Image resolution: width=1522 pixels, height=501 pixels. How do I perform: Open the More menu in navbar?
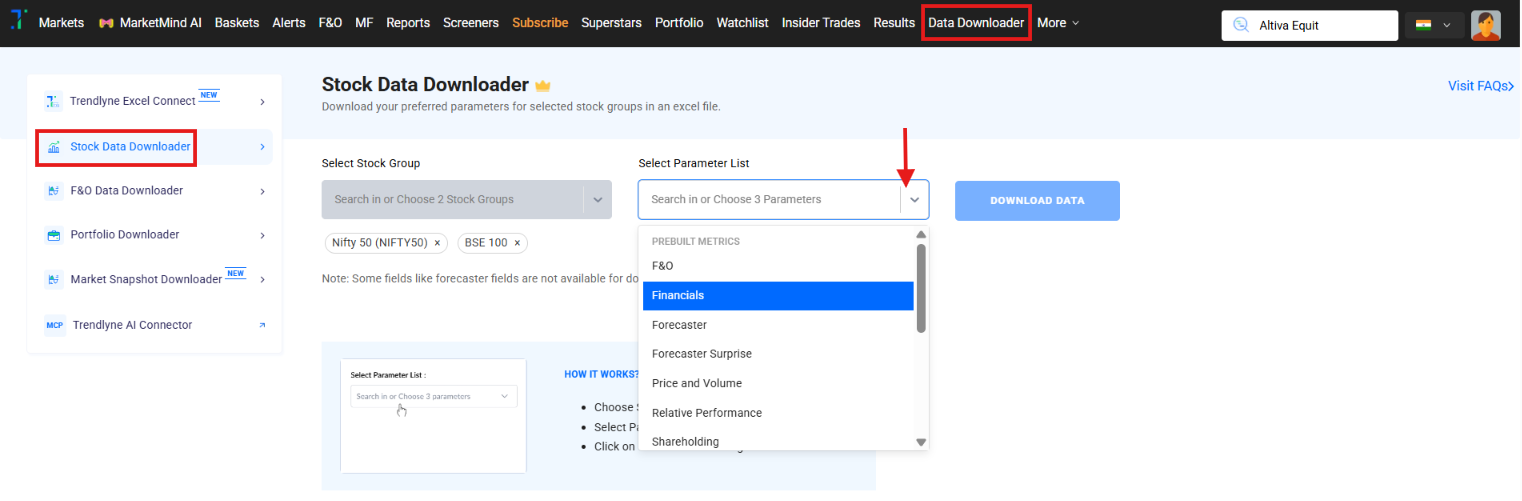(1058, 22)
